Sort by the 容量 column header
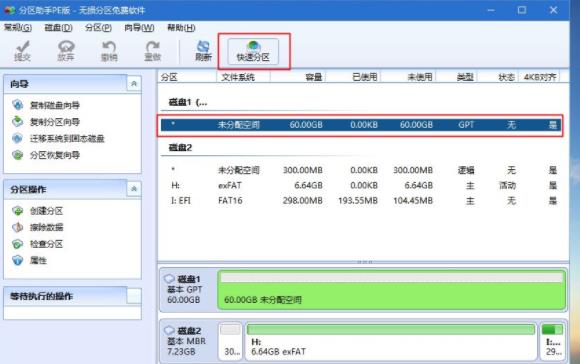580x364 pixels. (x=298, y=77)
